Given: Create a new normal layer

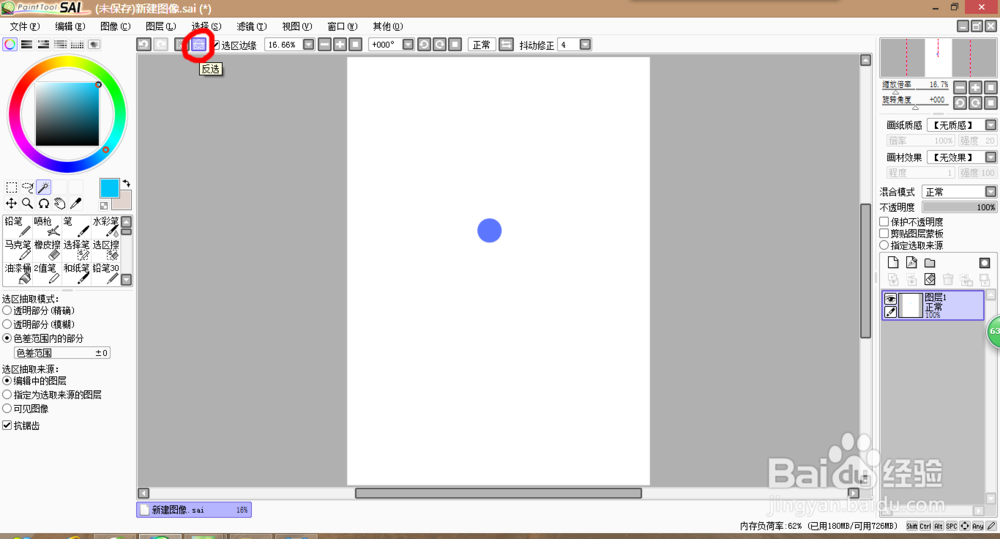Looking at the screenshot, I should pos(893,263).
